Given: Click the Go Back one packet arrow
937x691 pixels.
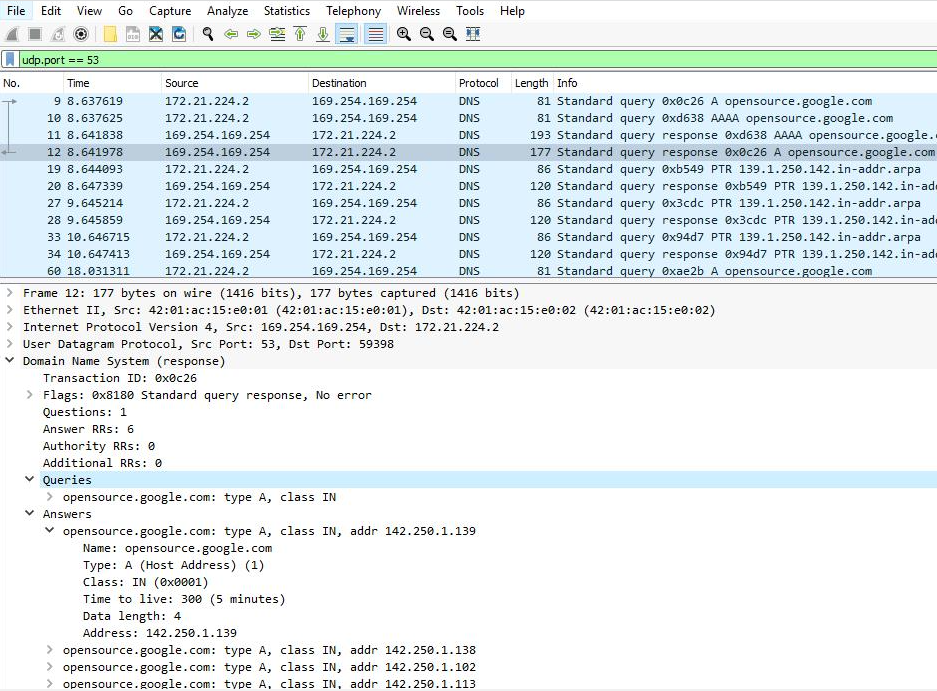Looking at the screenshot, I should click(232, 33).
